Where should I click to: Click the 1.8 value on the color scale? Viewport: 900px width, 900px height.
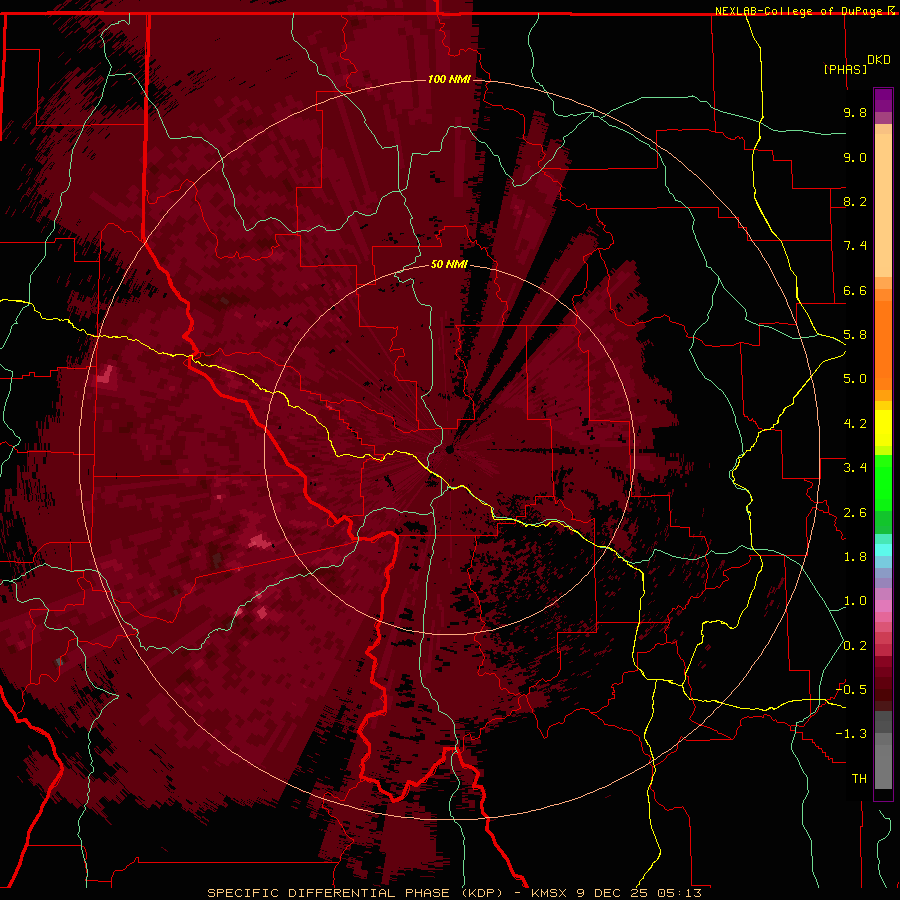point(855,557)
